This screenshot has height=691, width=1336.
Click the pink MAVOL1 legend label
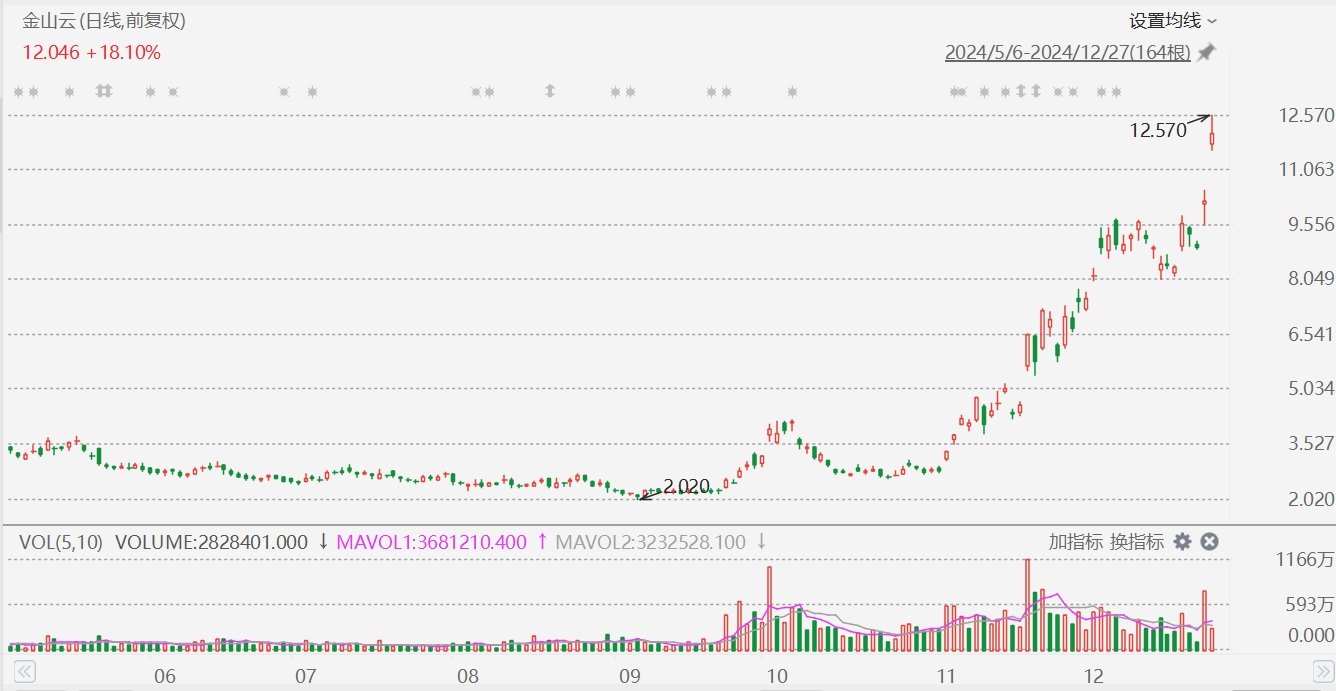coord(431,542)
